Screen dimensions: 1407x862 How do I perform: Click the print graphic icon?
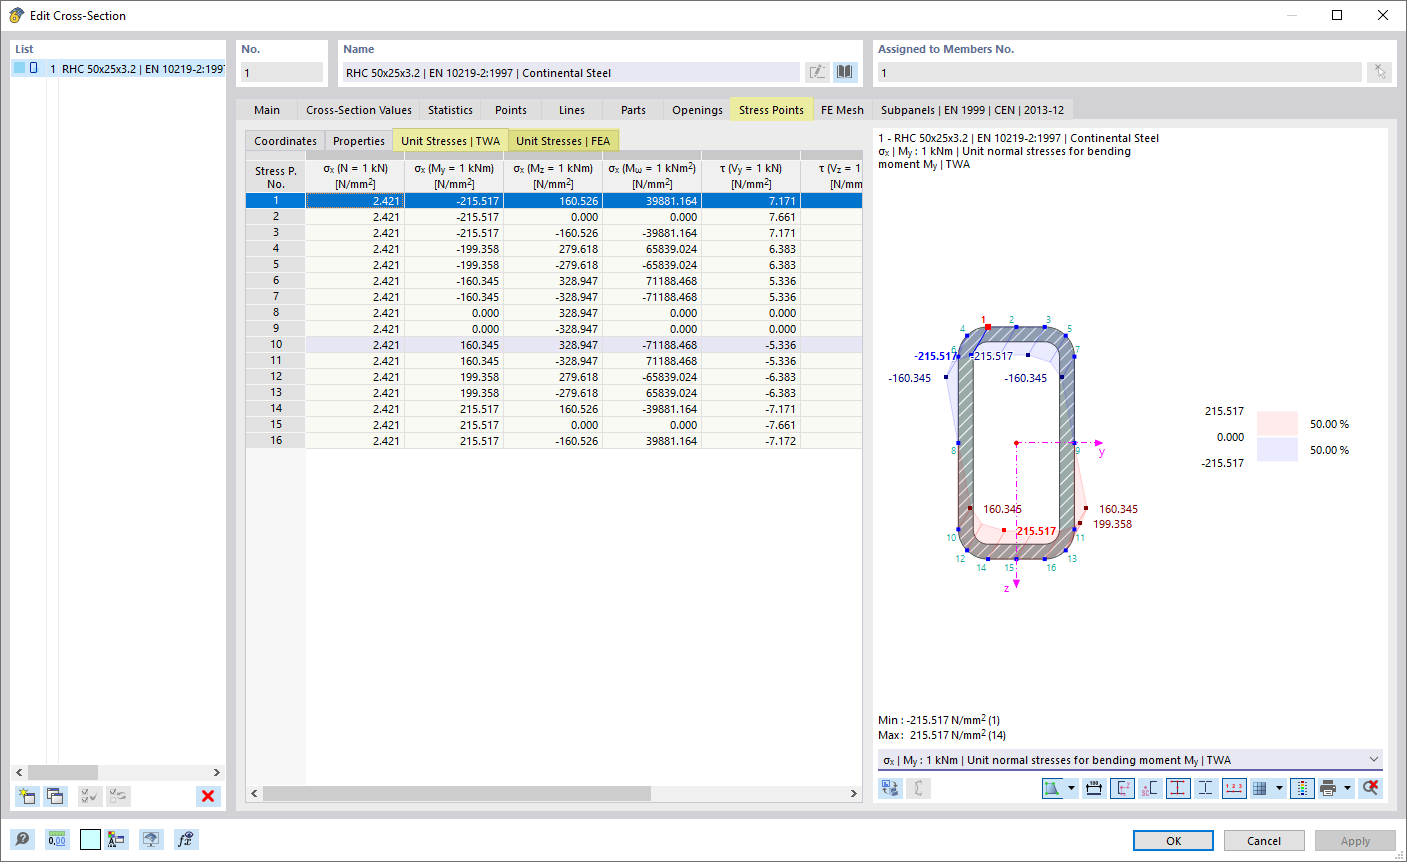(1328, 788)
